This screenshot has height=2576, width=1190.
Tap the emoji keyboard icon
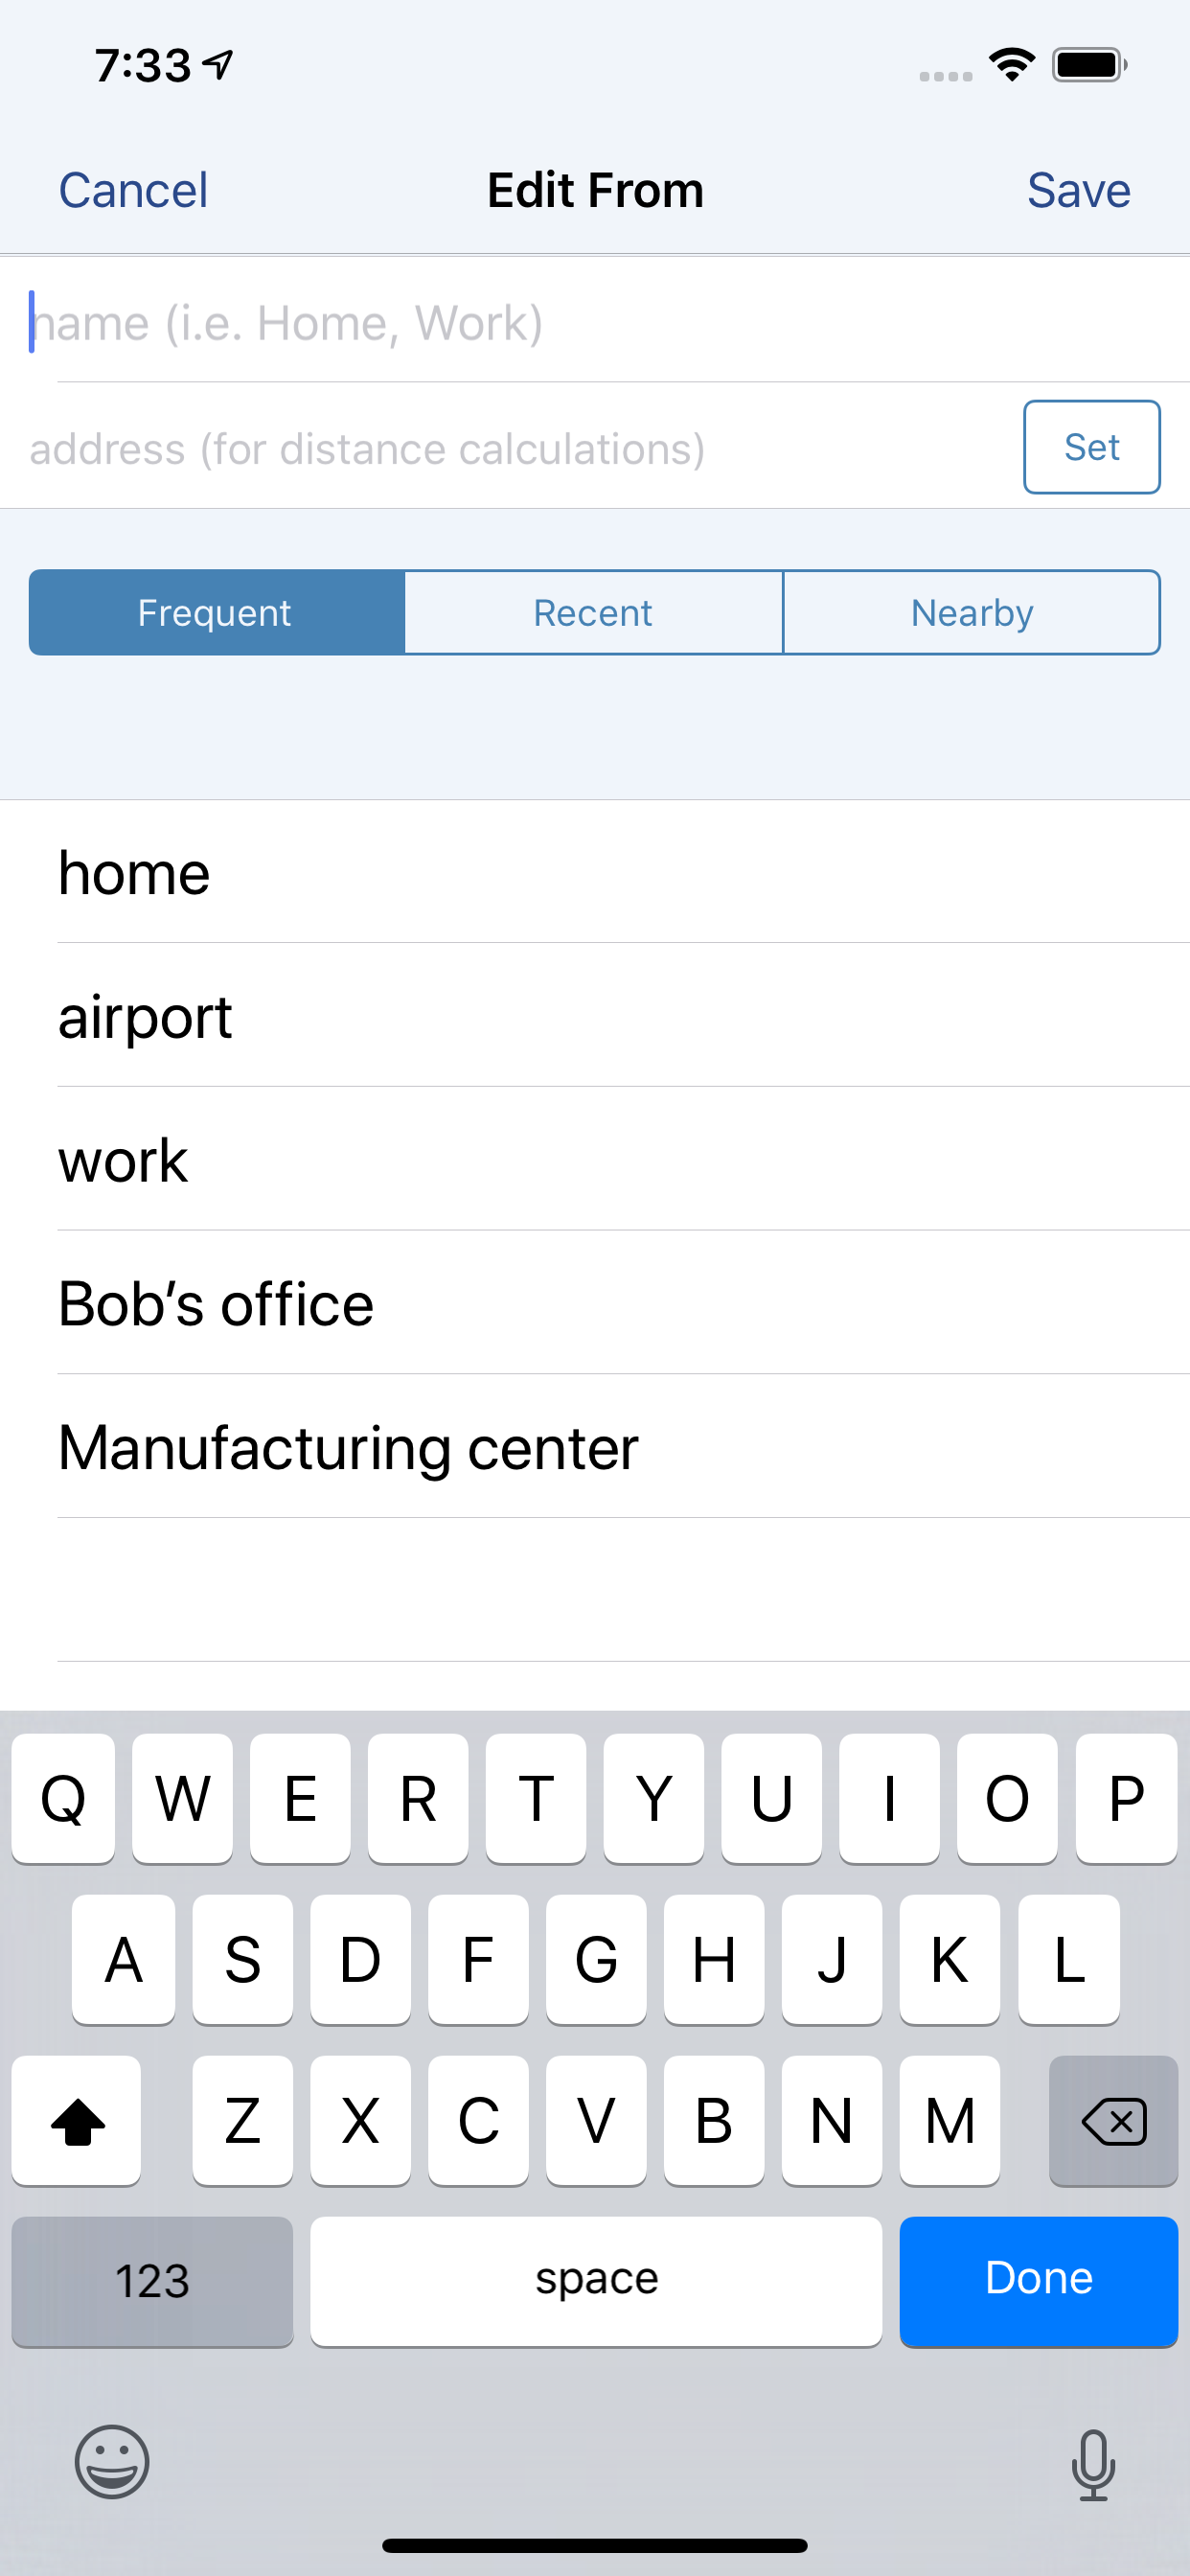click(112, 2462)
